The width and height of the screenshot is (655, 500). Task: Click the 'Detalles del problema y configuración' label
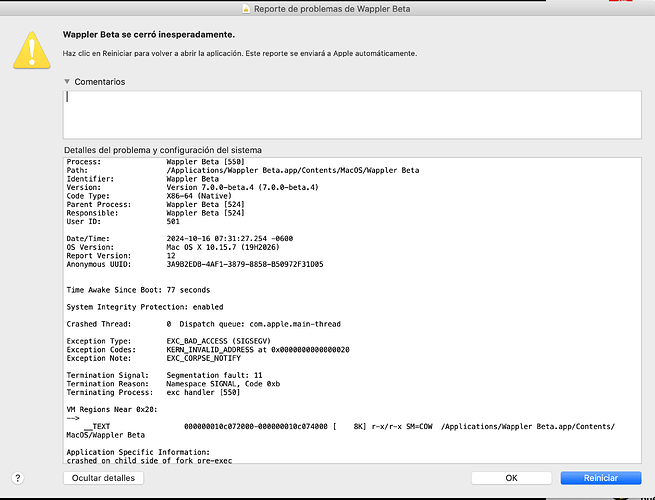(x=164, y=150)
